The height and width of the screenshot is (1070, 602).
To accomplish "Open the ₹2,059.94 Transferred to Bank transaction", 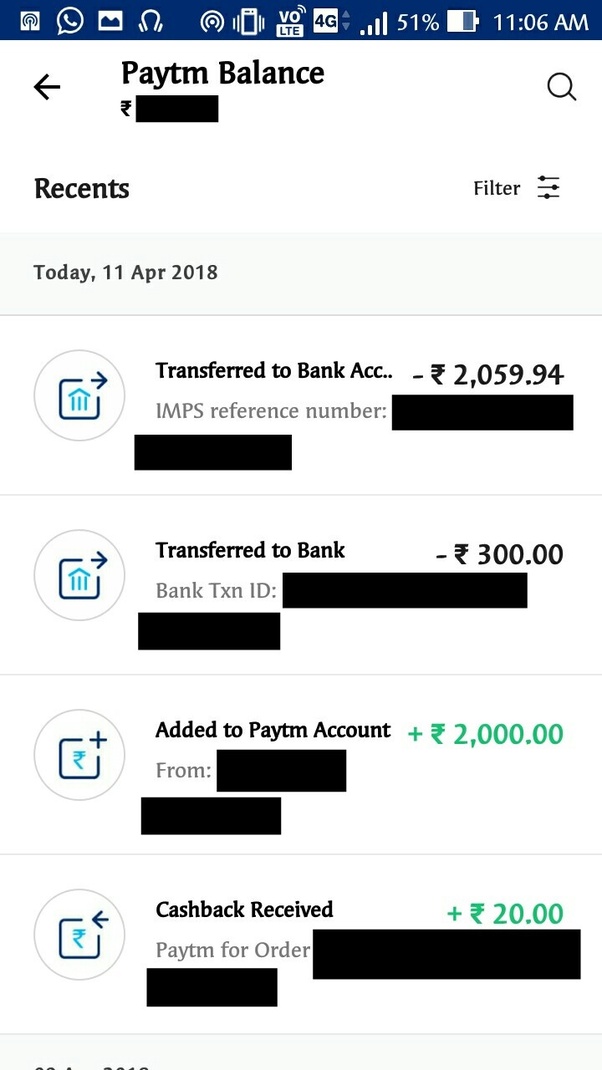I will 300,400.
